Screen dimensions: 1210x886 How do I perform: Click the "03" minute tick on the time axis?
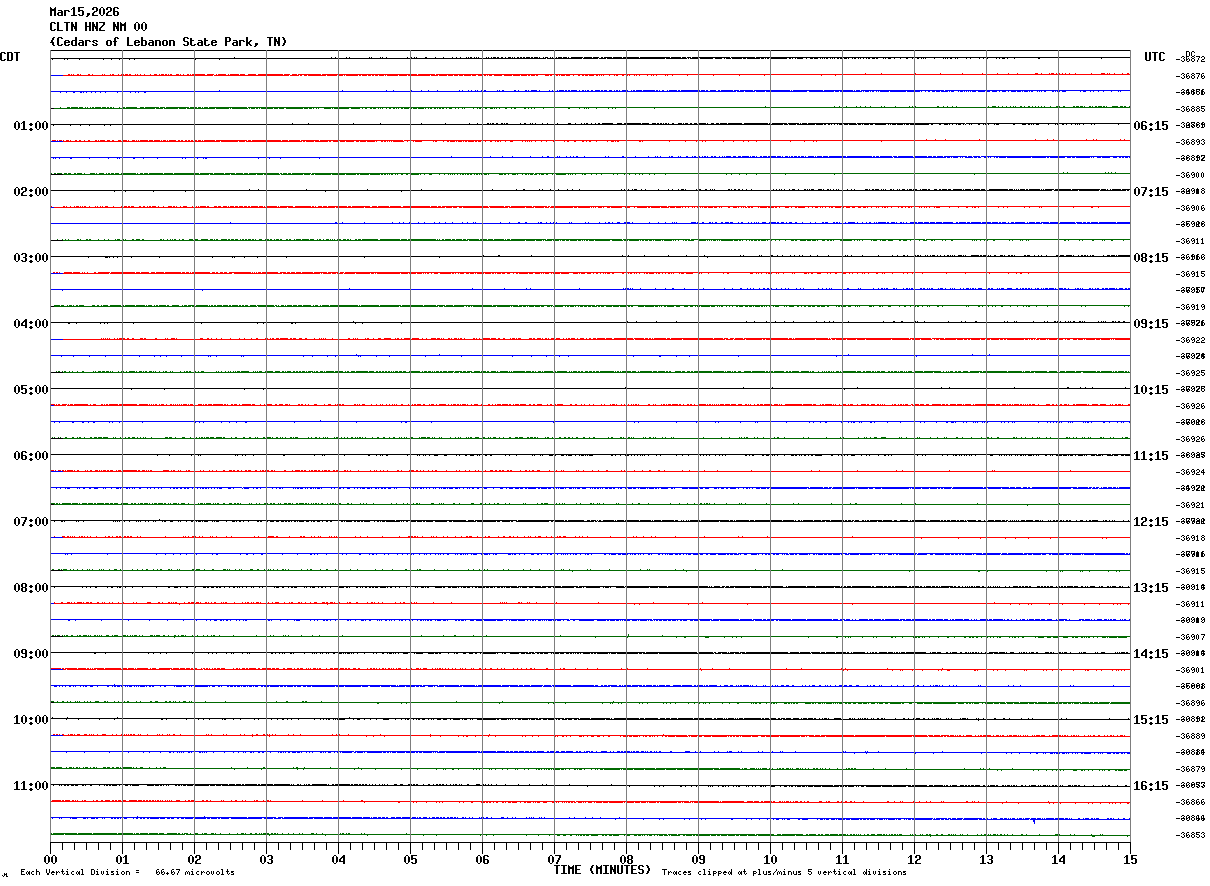click(x=266, y=859)
